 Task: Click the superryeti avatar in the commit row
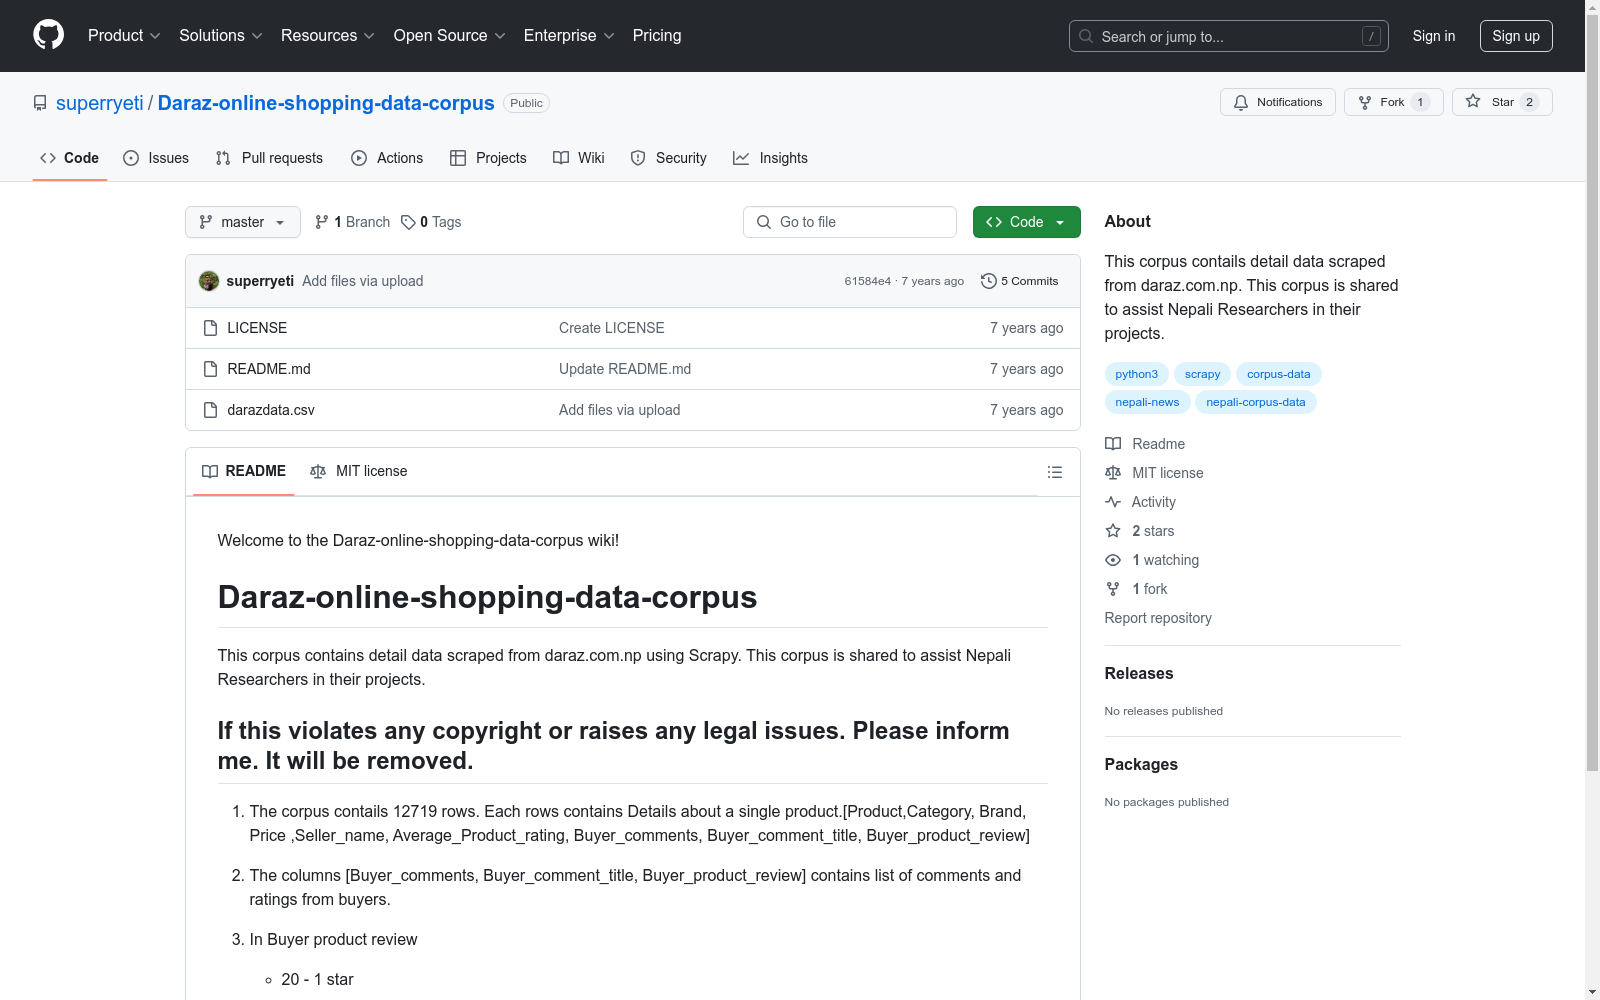click(x=209, y=281)
